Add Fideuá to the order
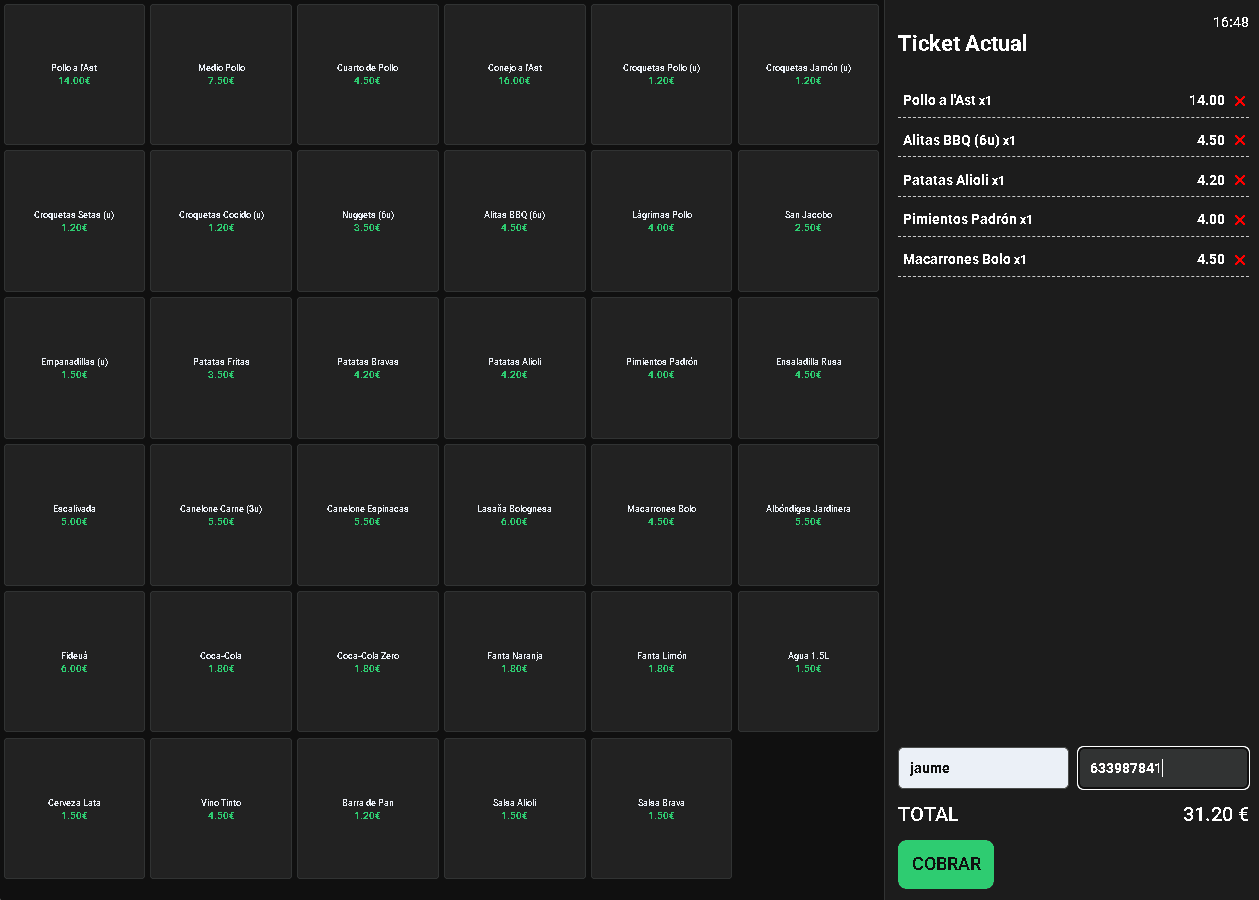1259x900 pixels. coord(75,662)
